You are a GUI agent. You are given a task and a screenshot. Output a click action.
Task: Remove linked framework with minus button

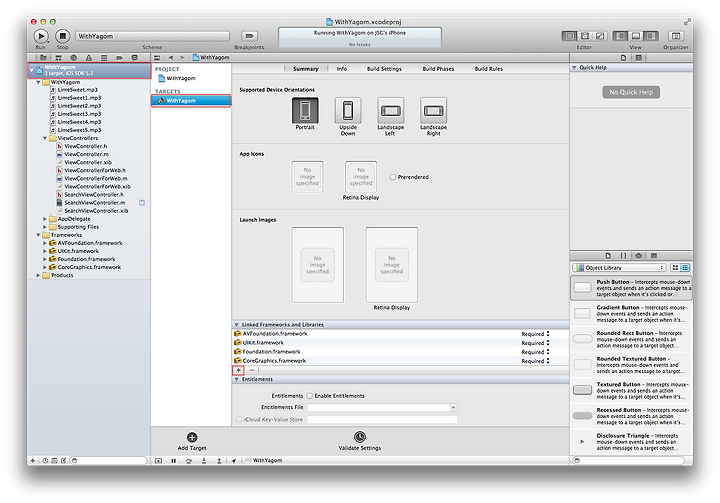[x=252, y=370]
